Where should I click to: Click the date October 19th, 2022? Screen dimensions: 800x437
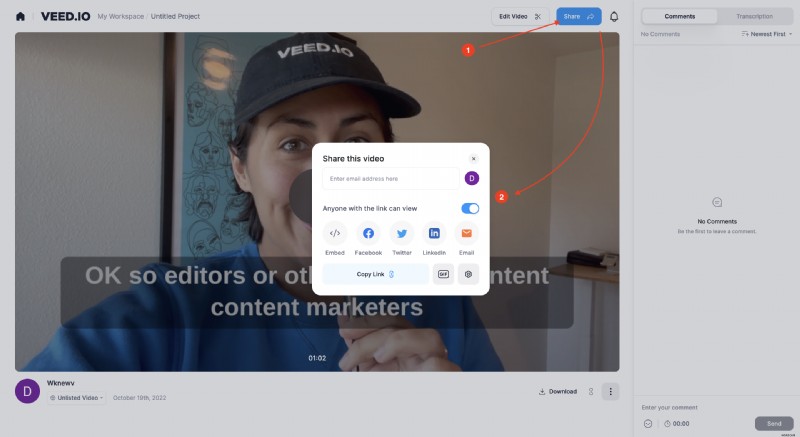pos(139,398)
